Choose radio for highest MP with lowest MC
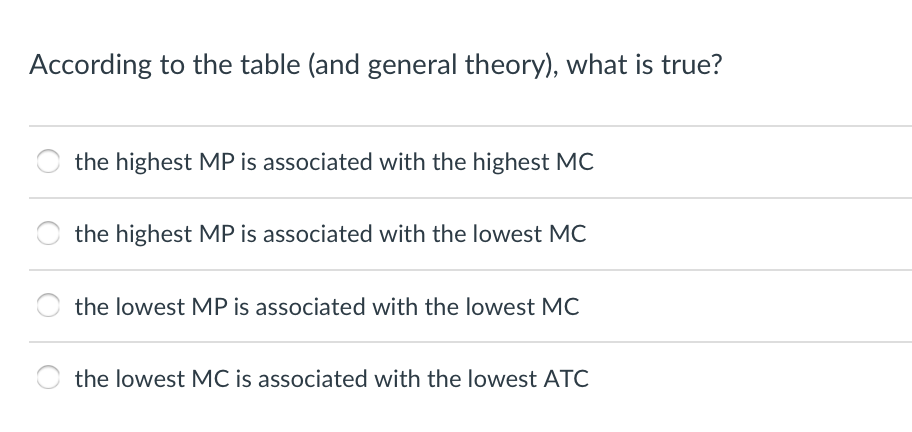 click(48, 234)
